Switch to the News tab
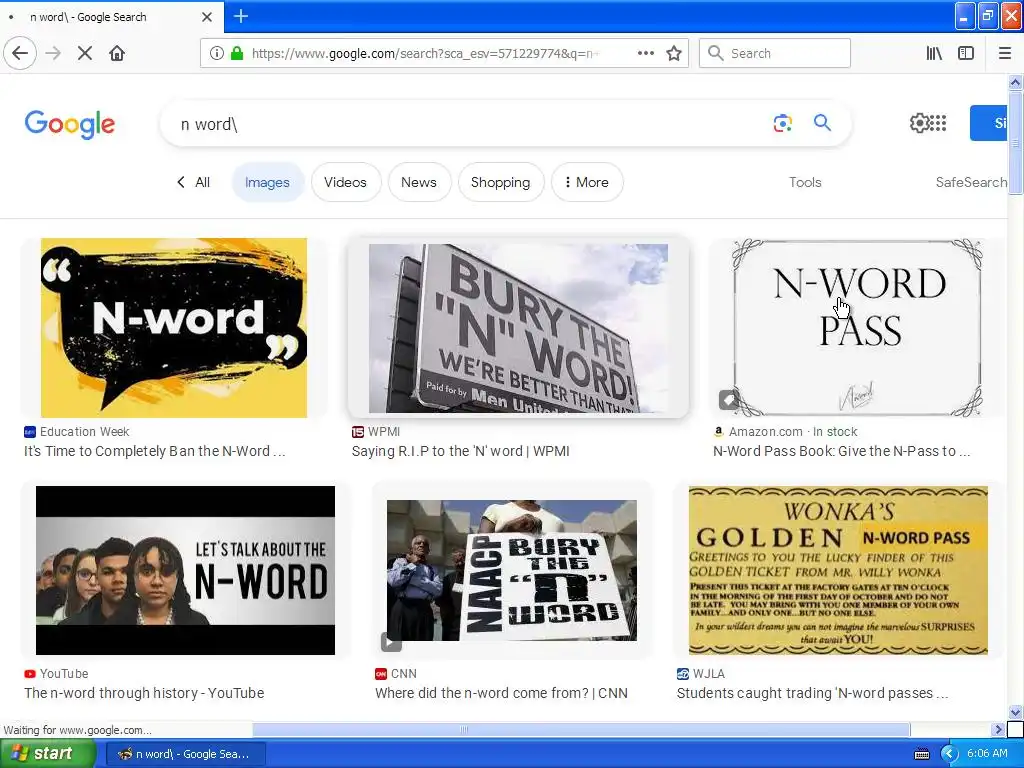Image resolution: width=1024 pixels, height=768 pixels. (419, 182)
